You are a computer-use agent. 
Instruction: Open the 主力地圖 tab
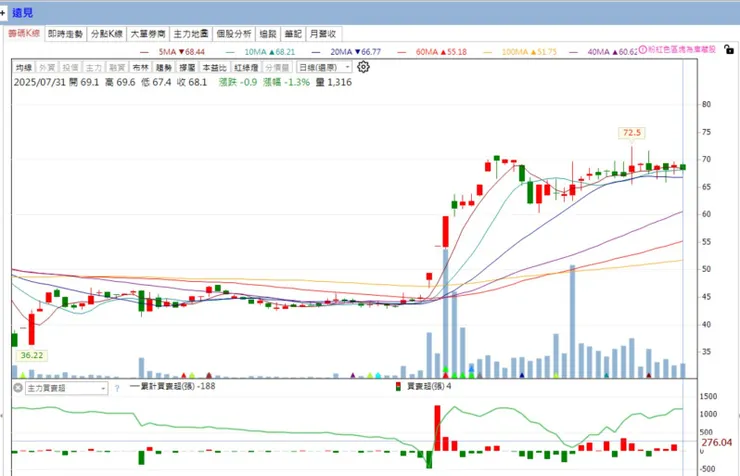click(x=191, y=34)
